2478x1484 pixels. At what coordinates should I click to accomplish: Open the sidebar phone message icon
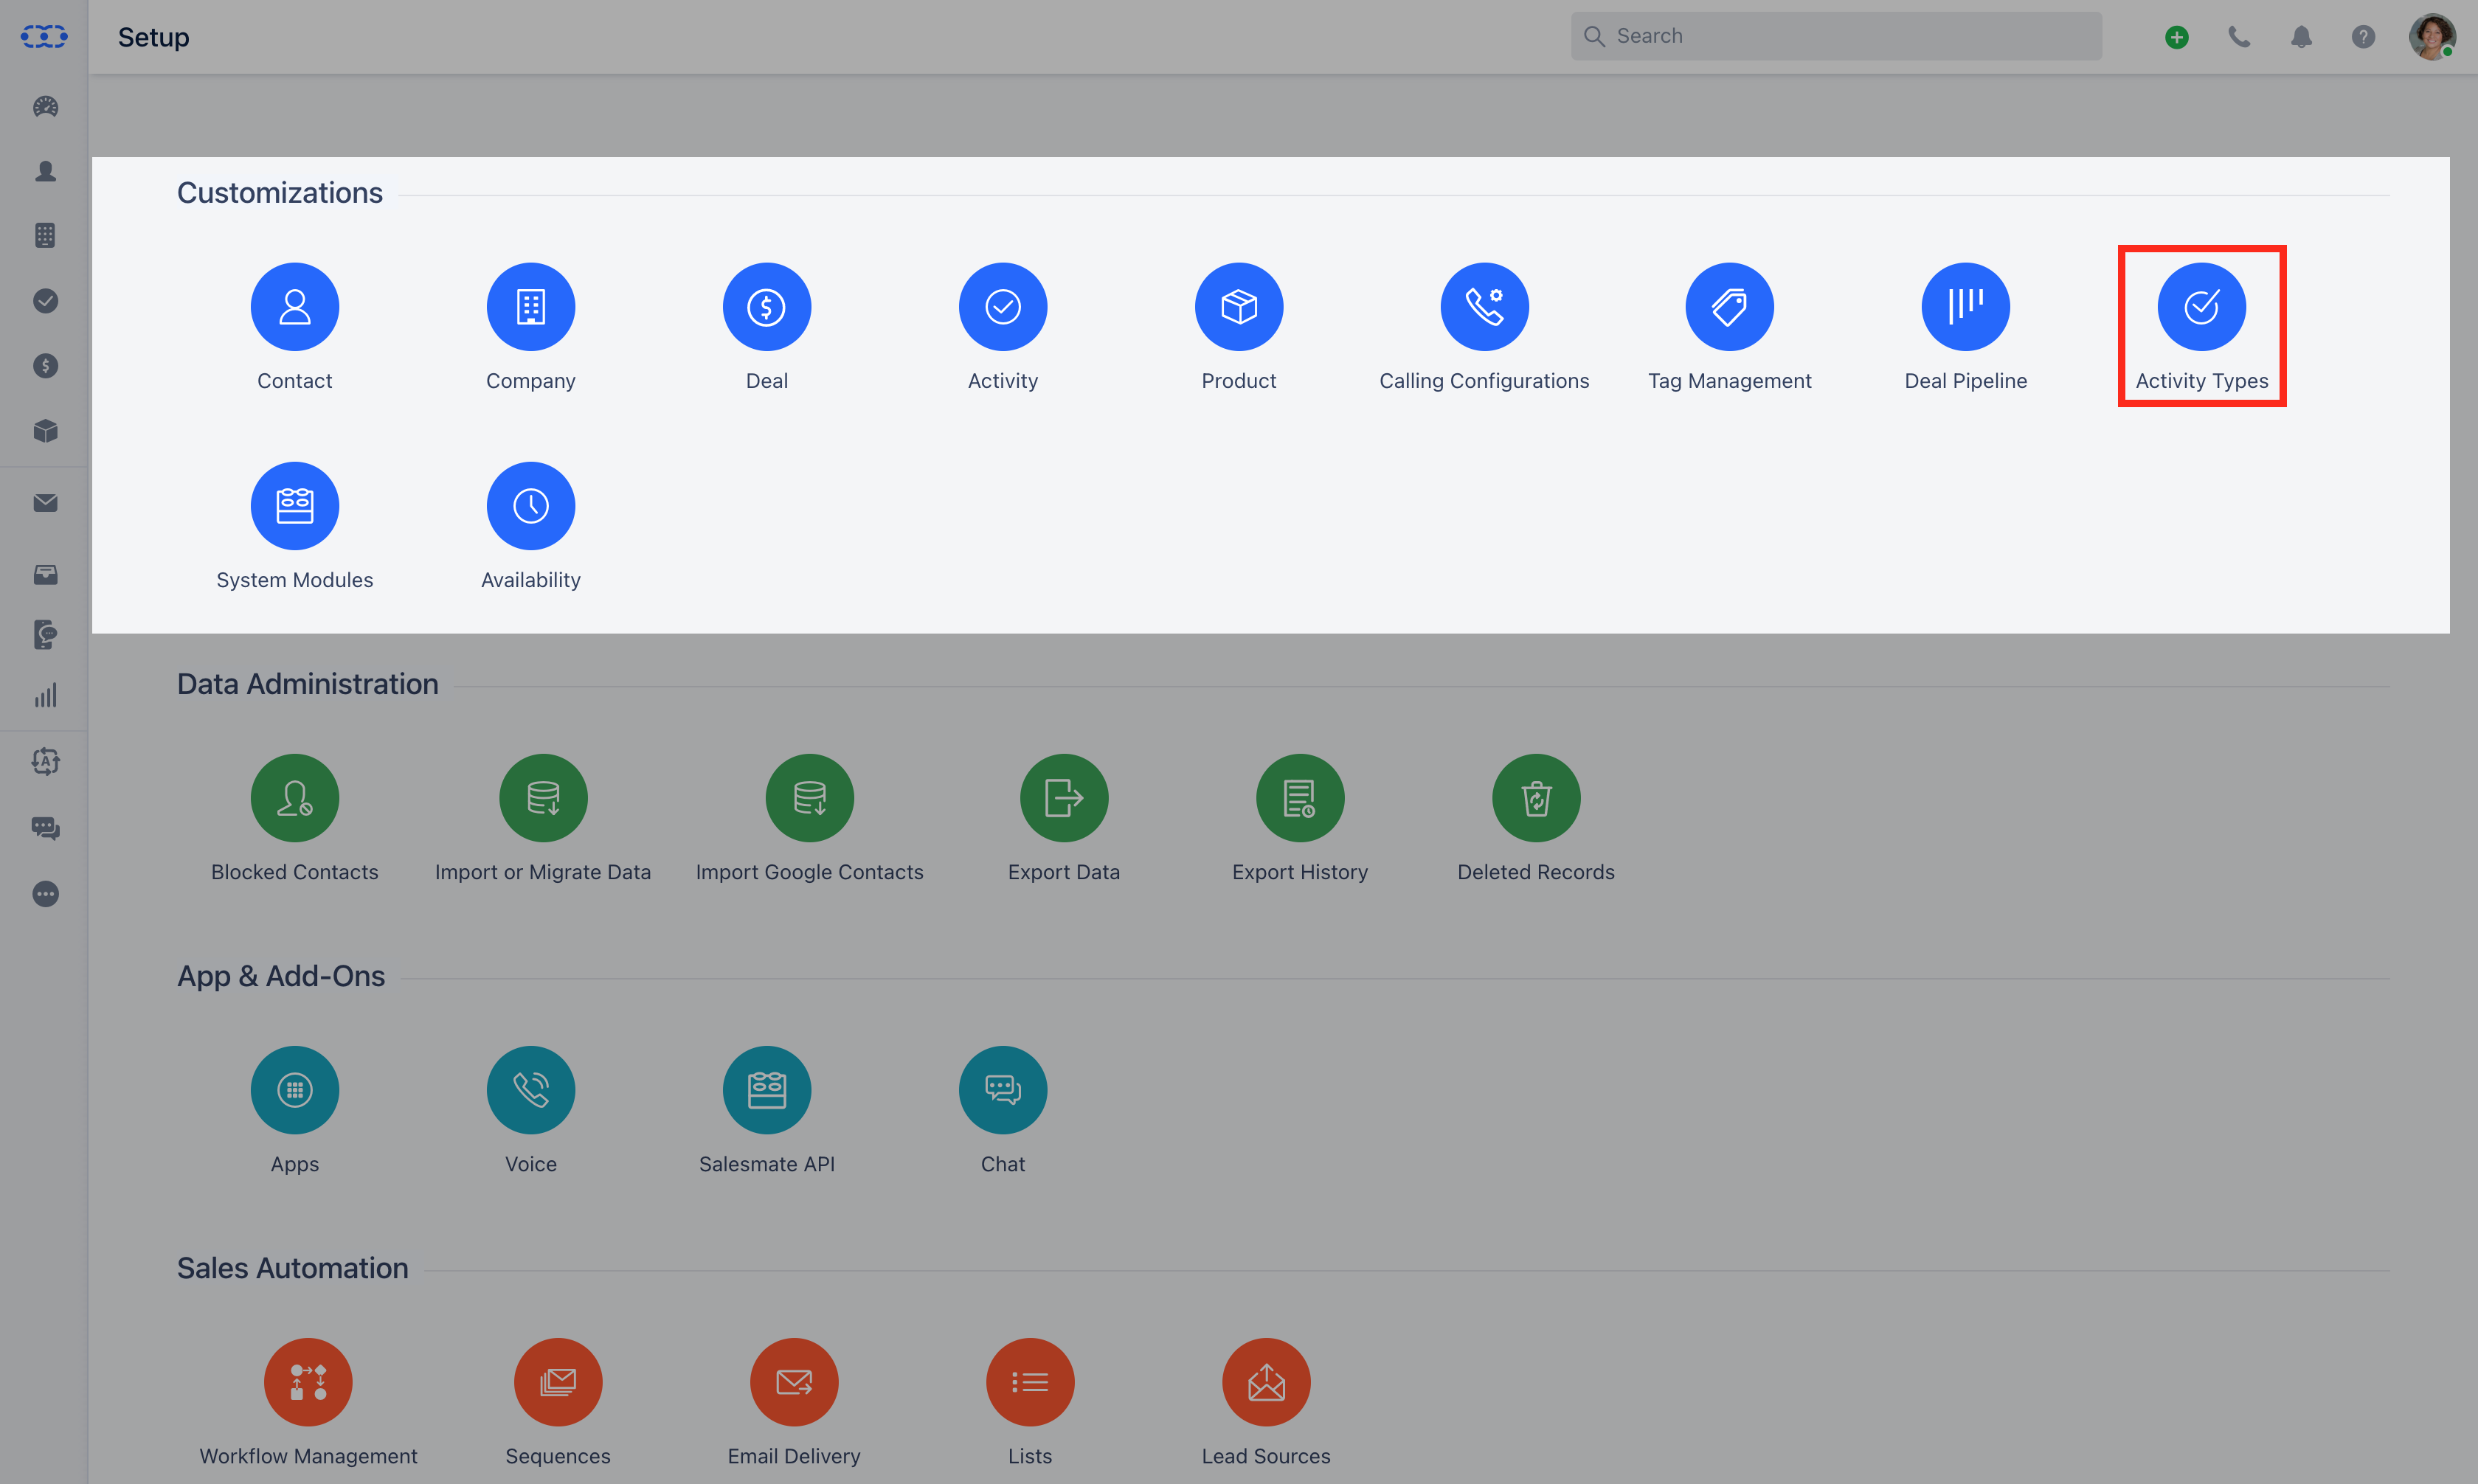[45, 634]
